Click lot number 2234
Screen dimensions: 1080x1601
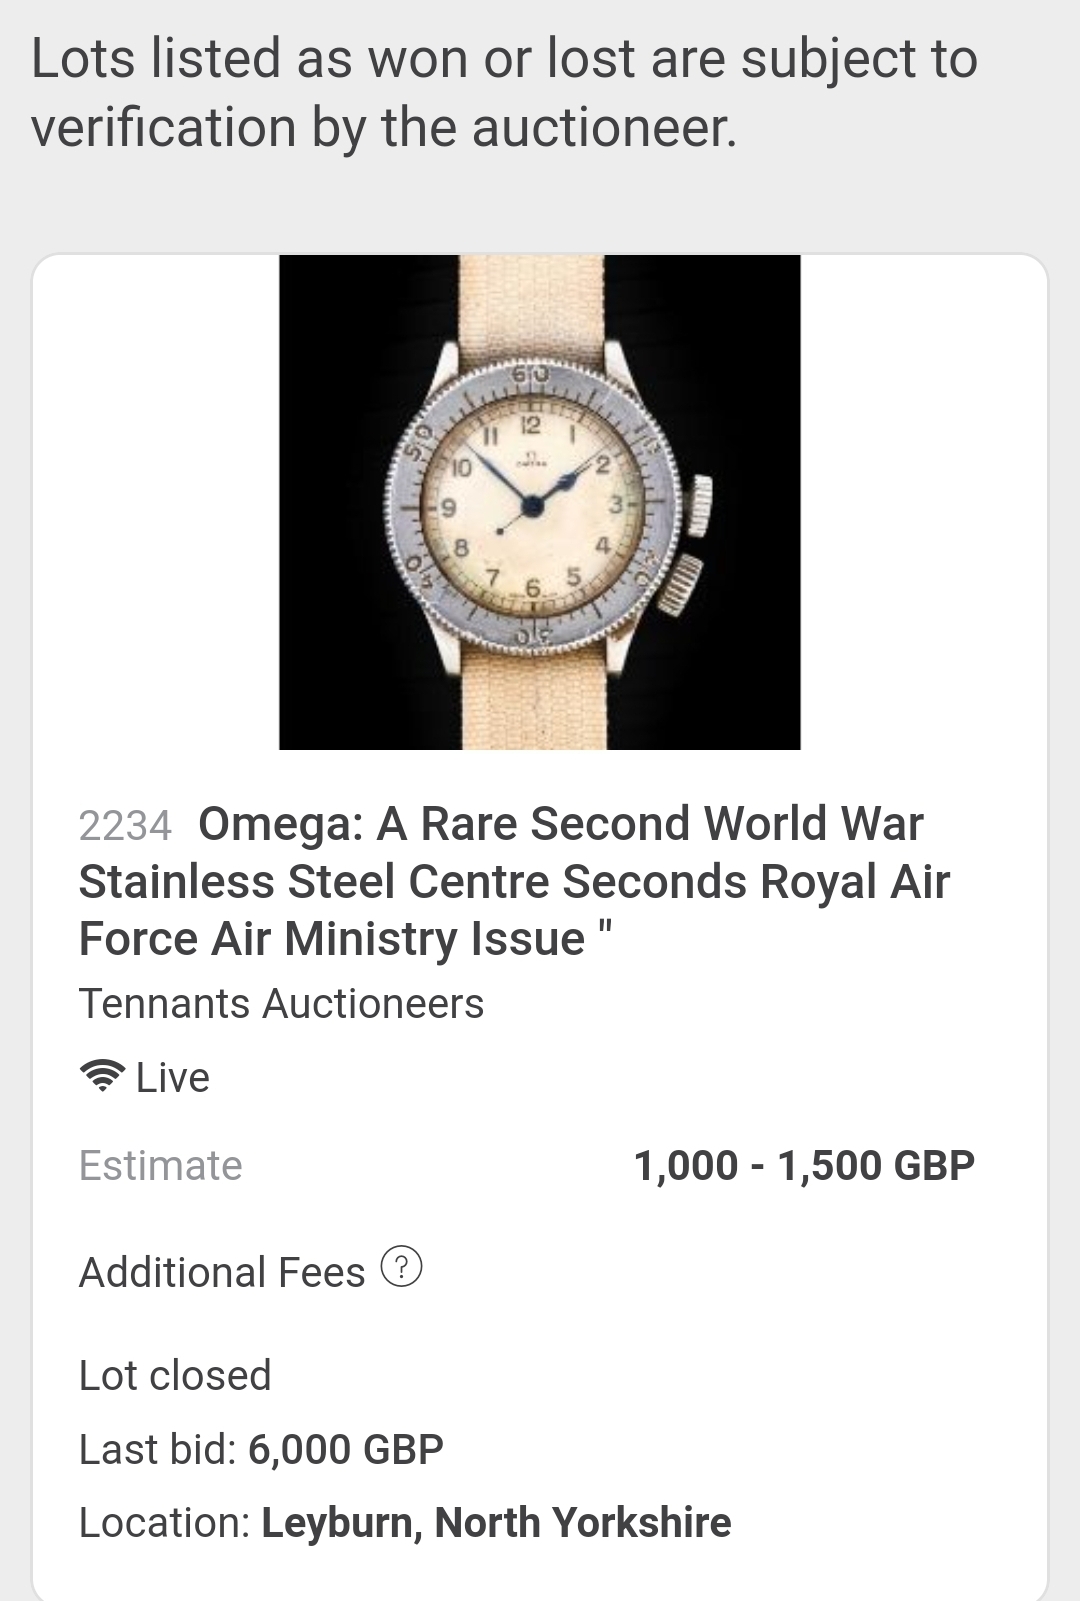coord(125,826)
